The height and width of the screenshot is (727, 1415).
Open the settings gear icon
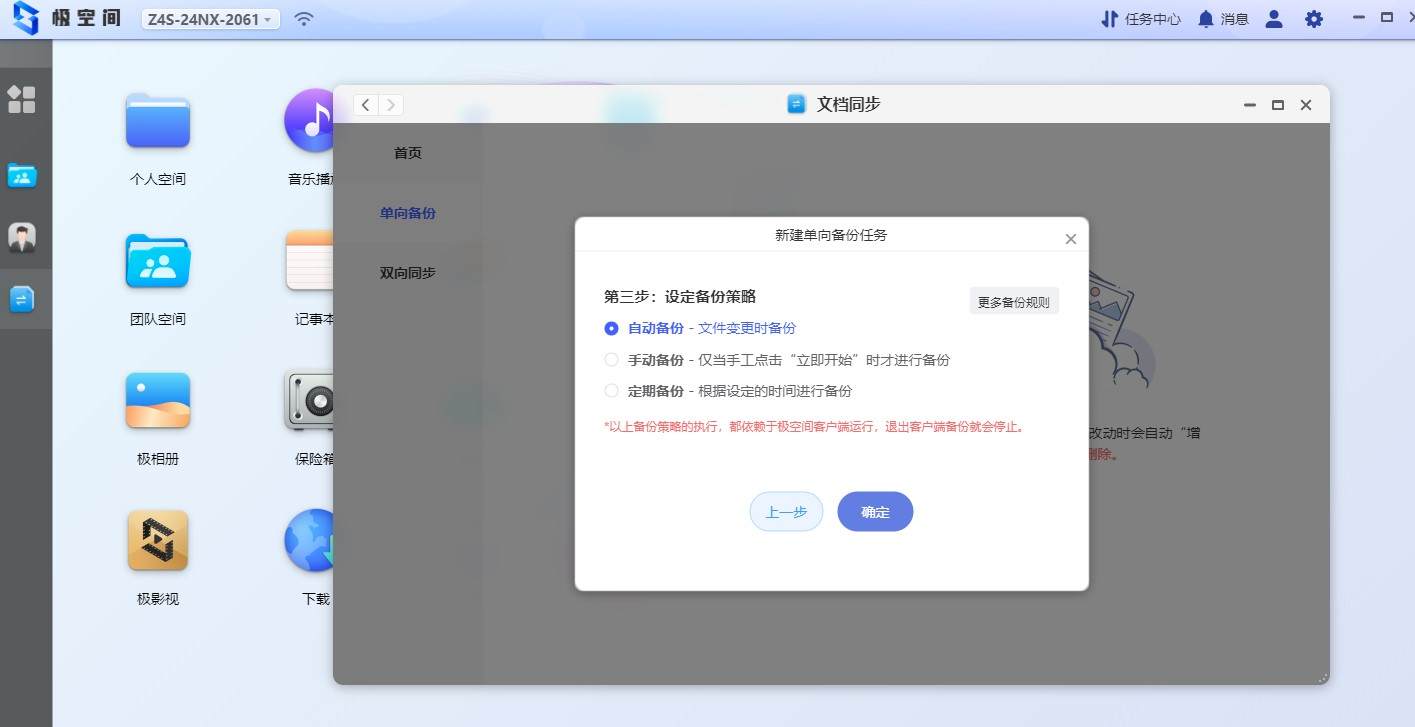1313,18
